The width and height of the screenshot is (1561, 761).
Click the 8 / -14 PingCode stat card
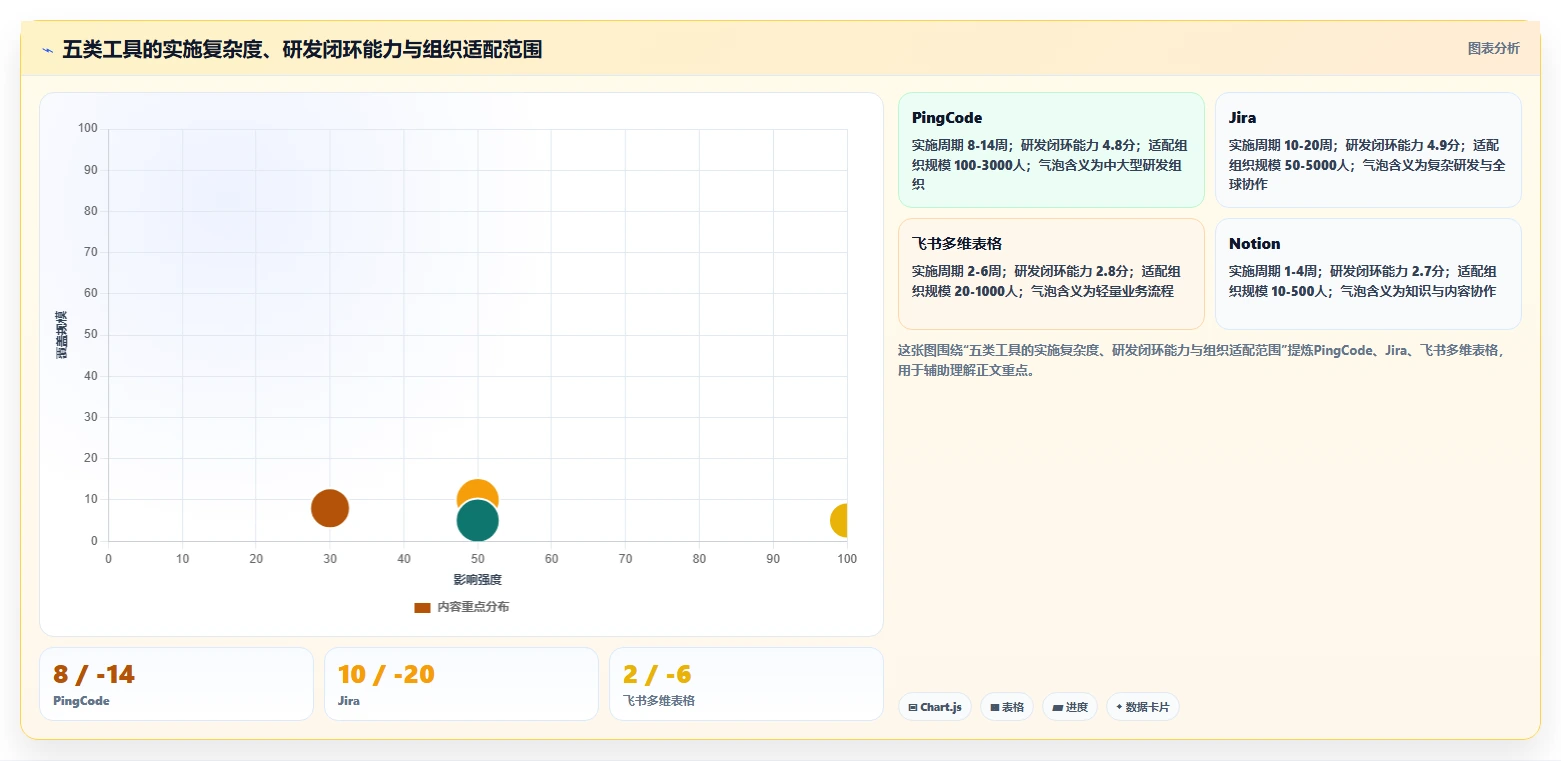pos(176,684)
